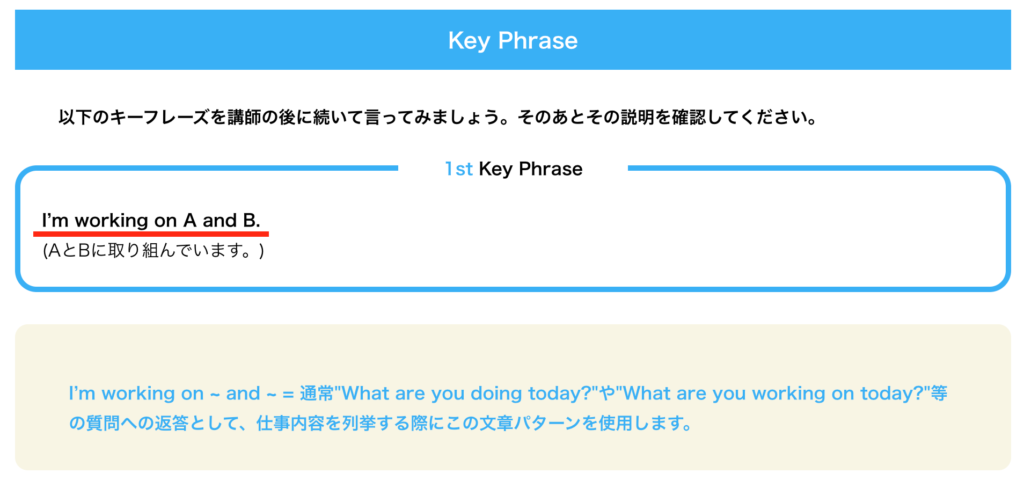Click the Japanese translation "AとBに取り組んでいます。"
The height and width of the screenshot is (495, 1024).
click(x=153, y=251)
